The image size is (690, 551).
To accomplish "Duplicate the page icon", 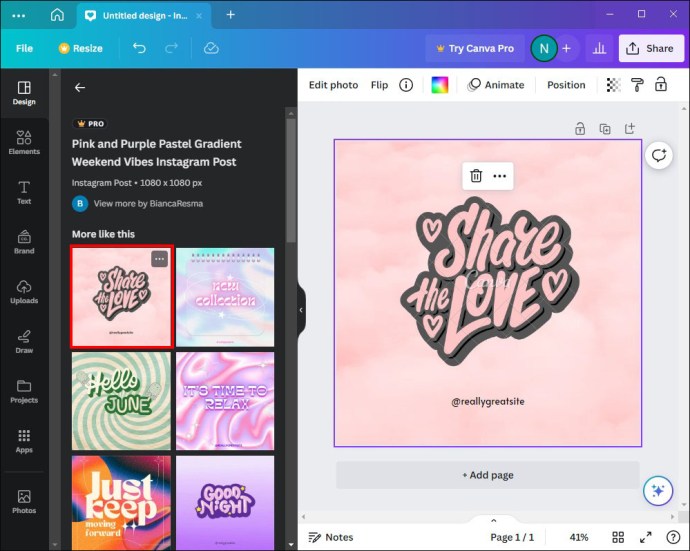I will [605, 129].
